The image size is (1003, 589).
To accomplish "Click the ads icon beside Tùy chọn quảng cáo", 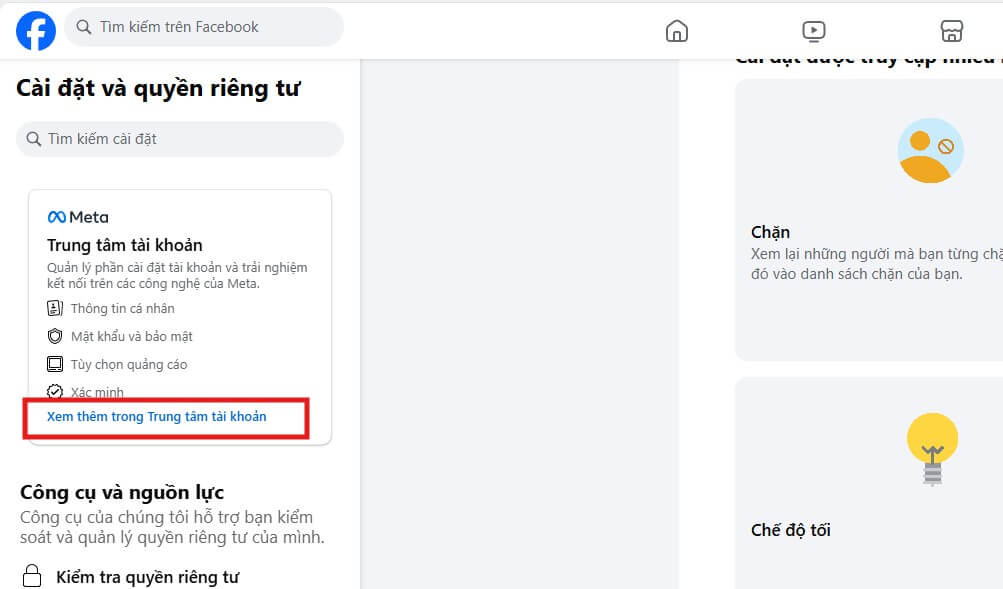I will [57, 364].
